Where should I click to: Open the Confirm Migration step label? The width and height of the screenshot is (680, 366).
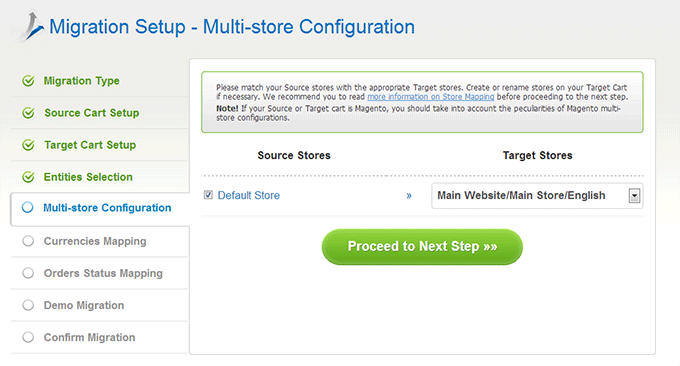(x=89, y=337)
